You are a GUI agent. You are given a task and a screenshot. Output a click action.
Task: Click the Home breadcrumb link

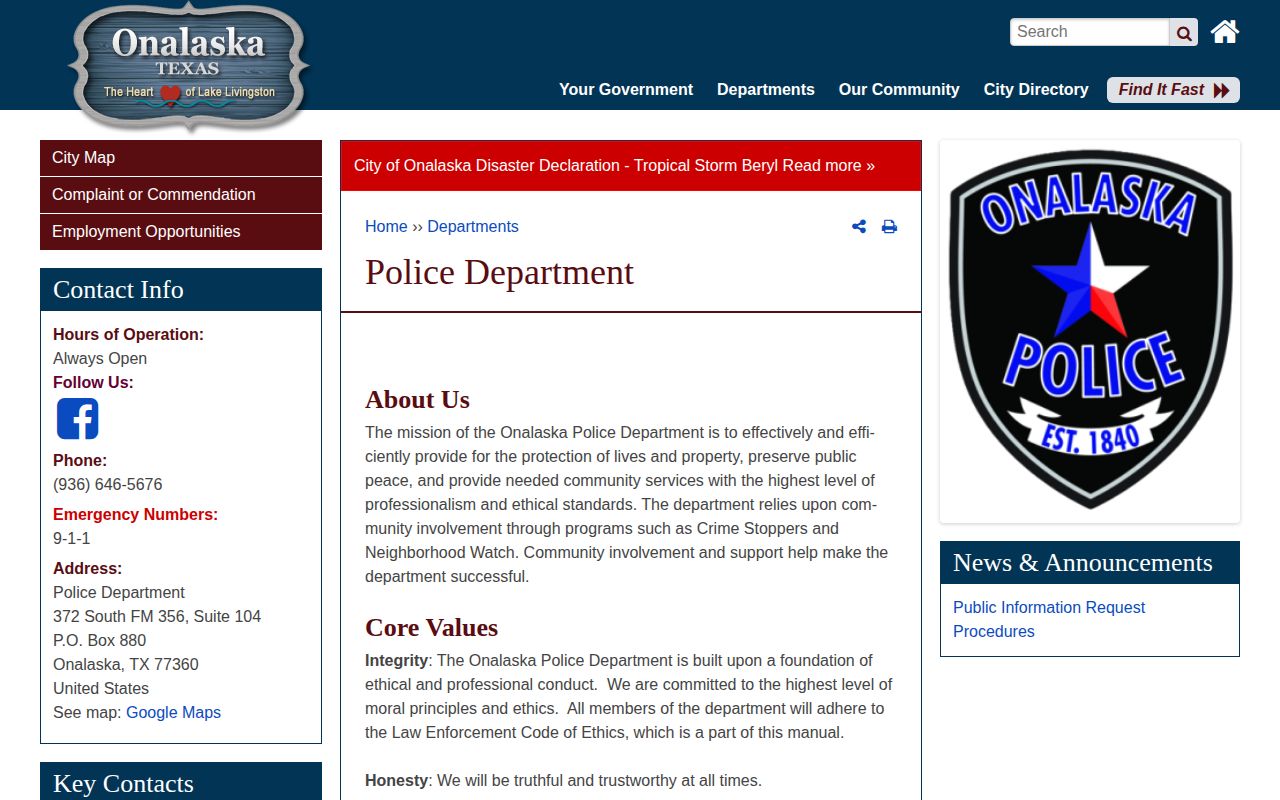point(386,227)
